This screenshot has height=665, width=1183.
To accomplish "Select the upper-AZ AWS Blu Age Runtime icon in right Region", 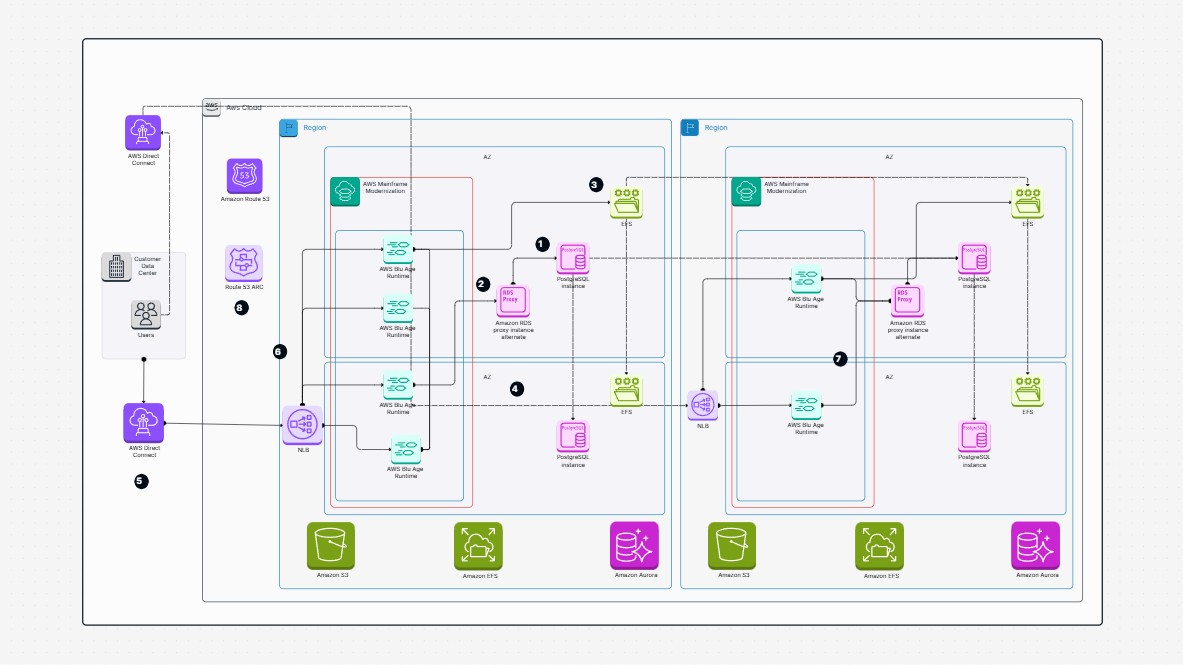I will pyautogui.click(x=806, y=280).
